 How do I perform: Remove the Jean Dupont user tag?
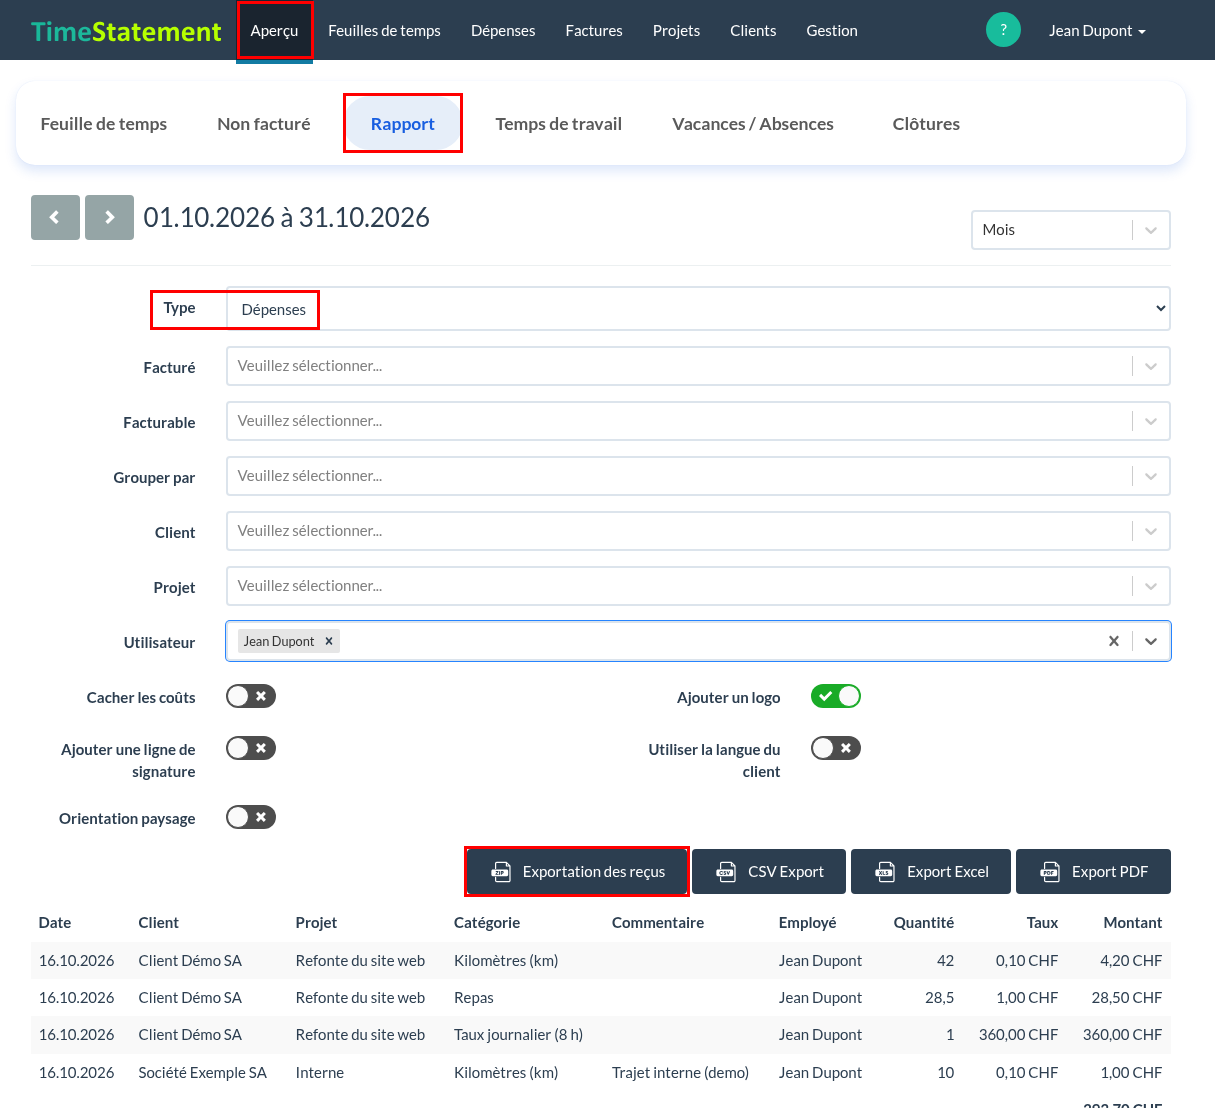point(329,641)
